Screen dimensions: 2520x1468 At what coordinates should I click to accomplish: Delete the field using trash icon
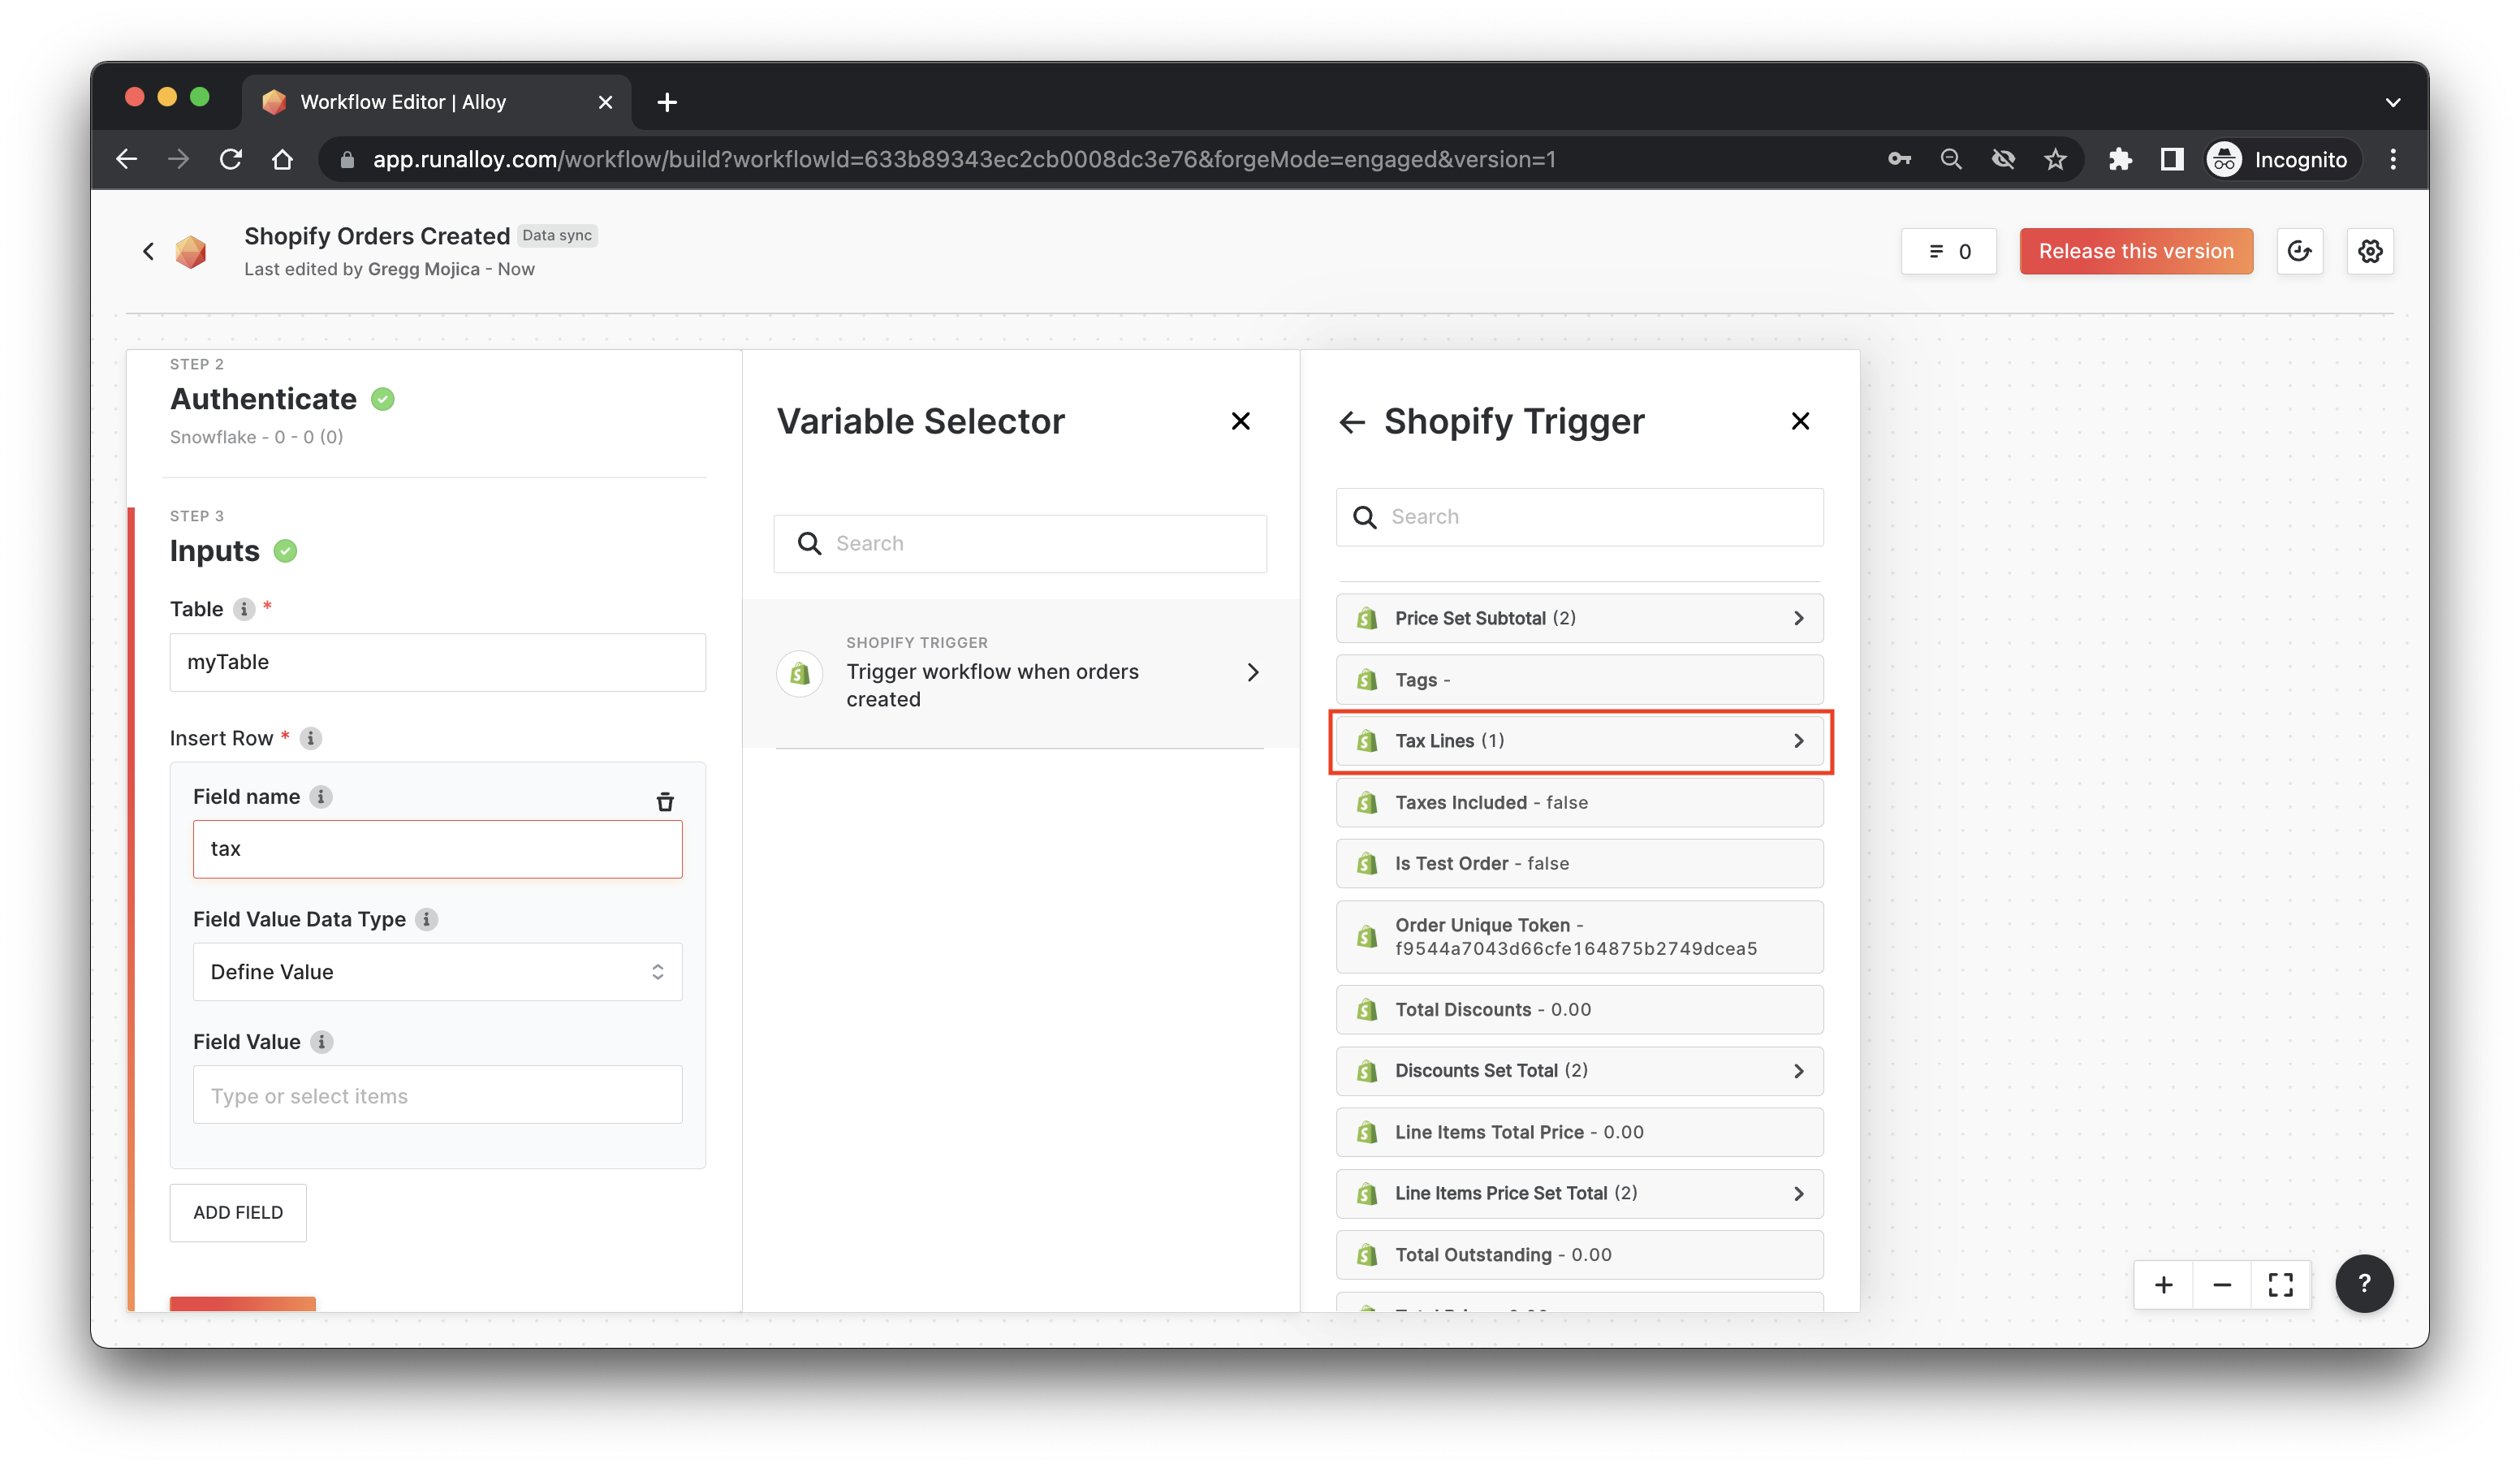click(664, 801)
